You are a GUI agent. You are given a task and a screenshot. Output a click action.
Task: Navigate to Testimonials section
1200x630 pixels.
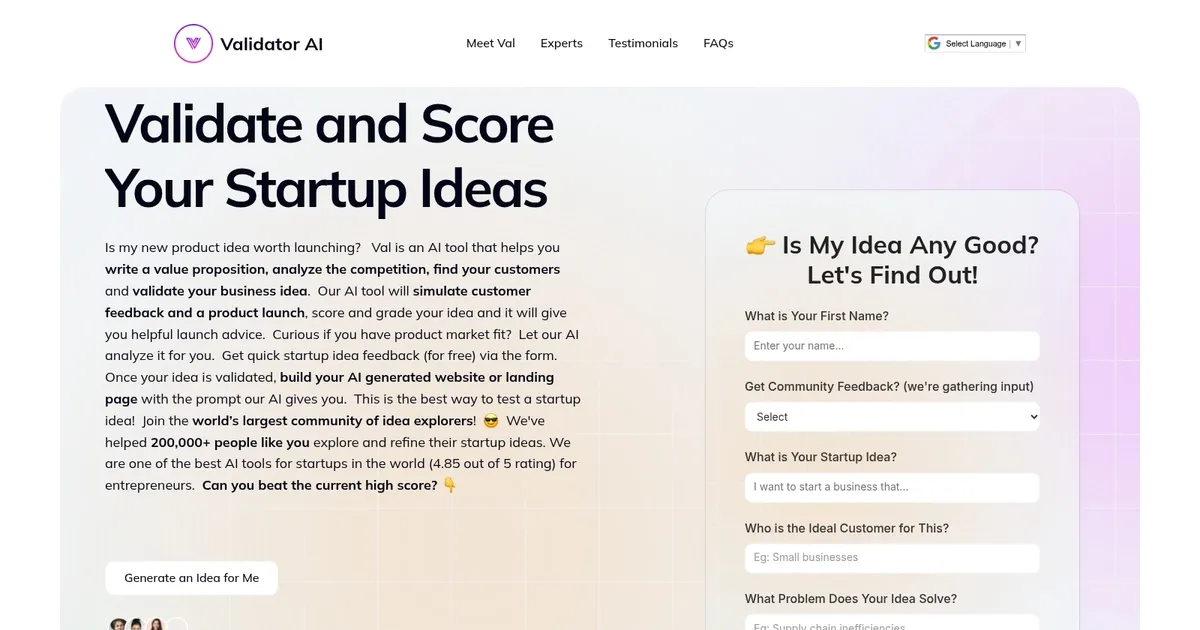point(642,43)
